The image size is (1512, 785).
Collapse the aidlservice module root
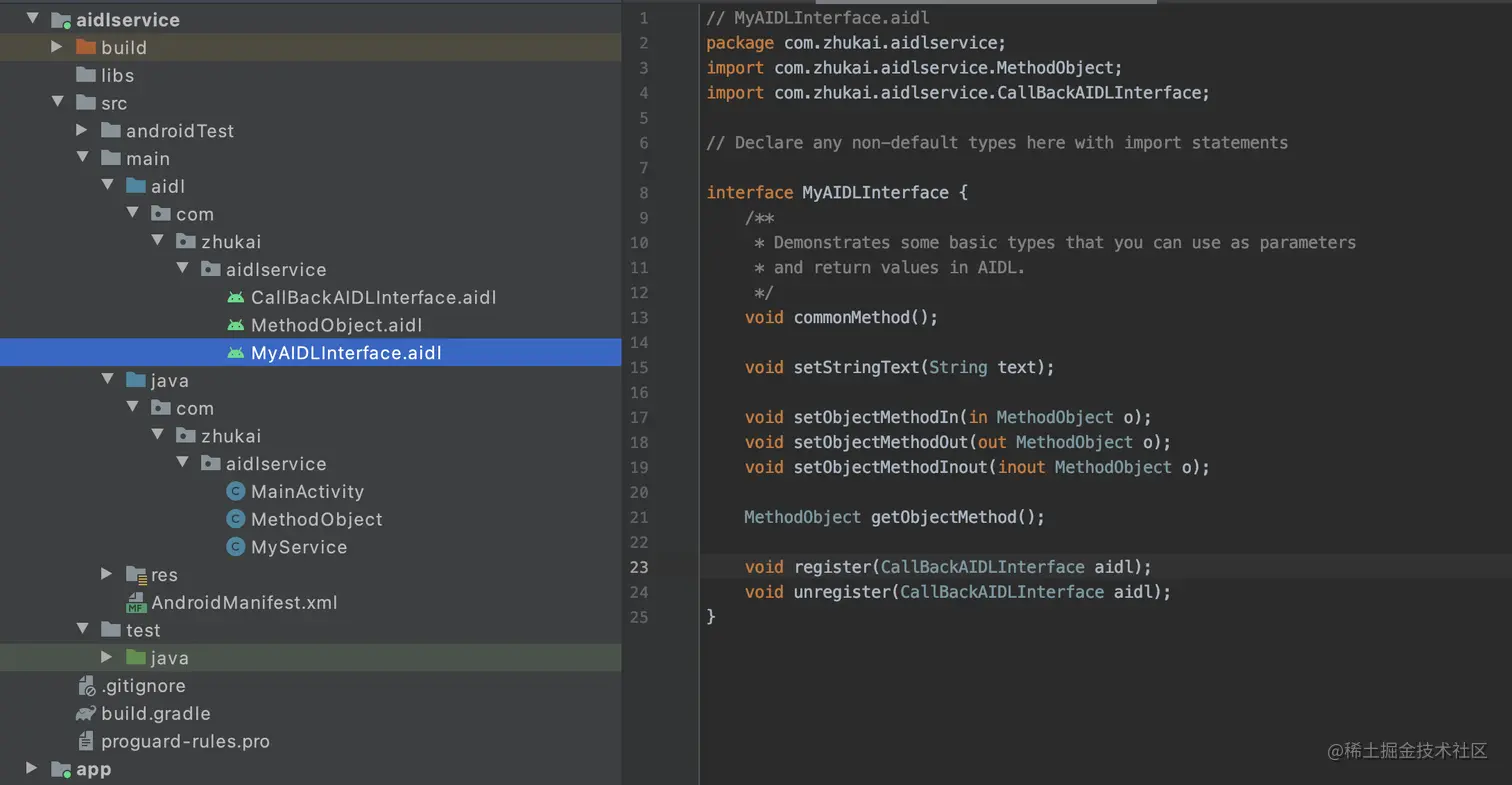point(32,19)
